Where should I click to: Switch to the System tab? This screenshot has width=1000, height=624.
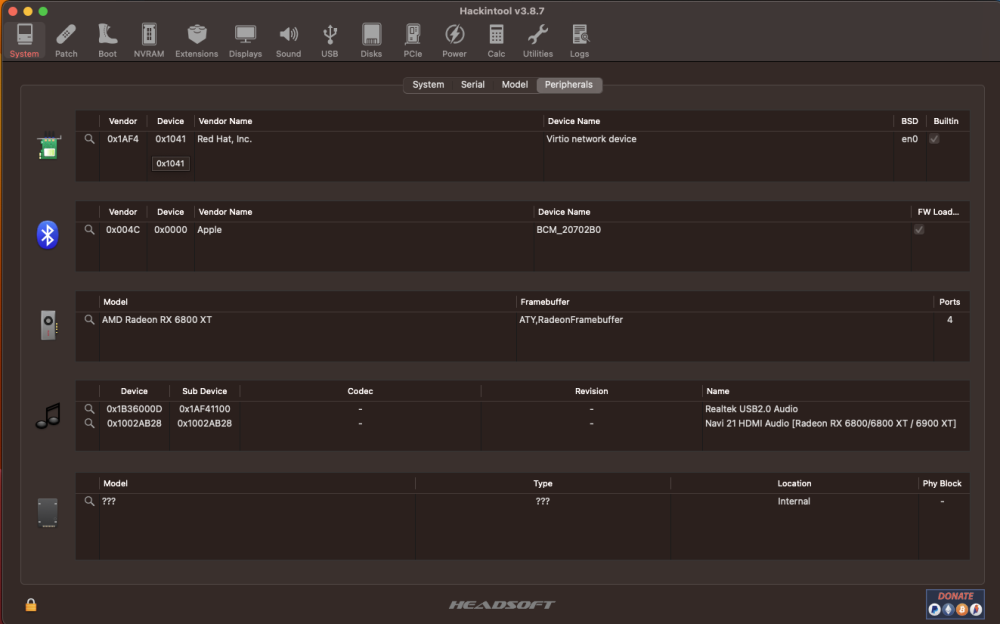pyautogui.click(x=428, y=85)
